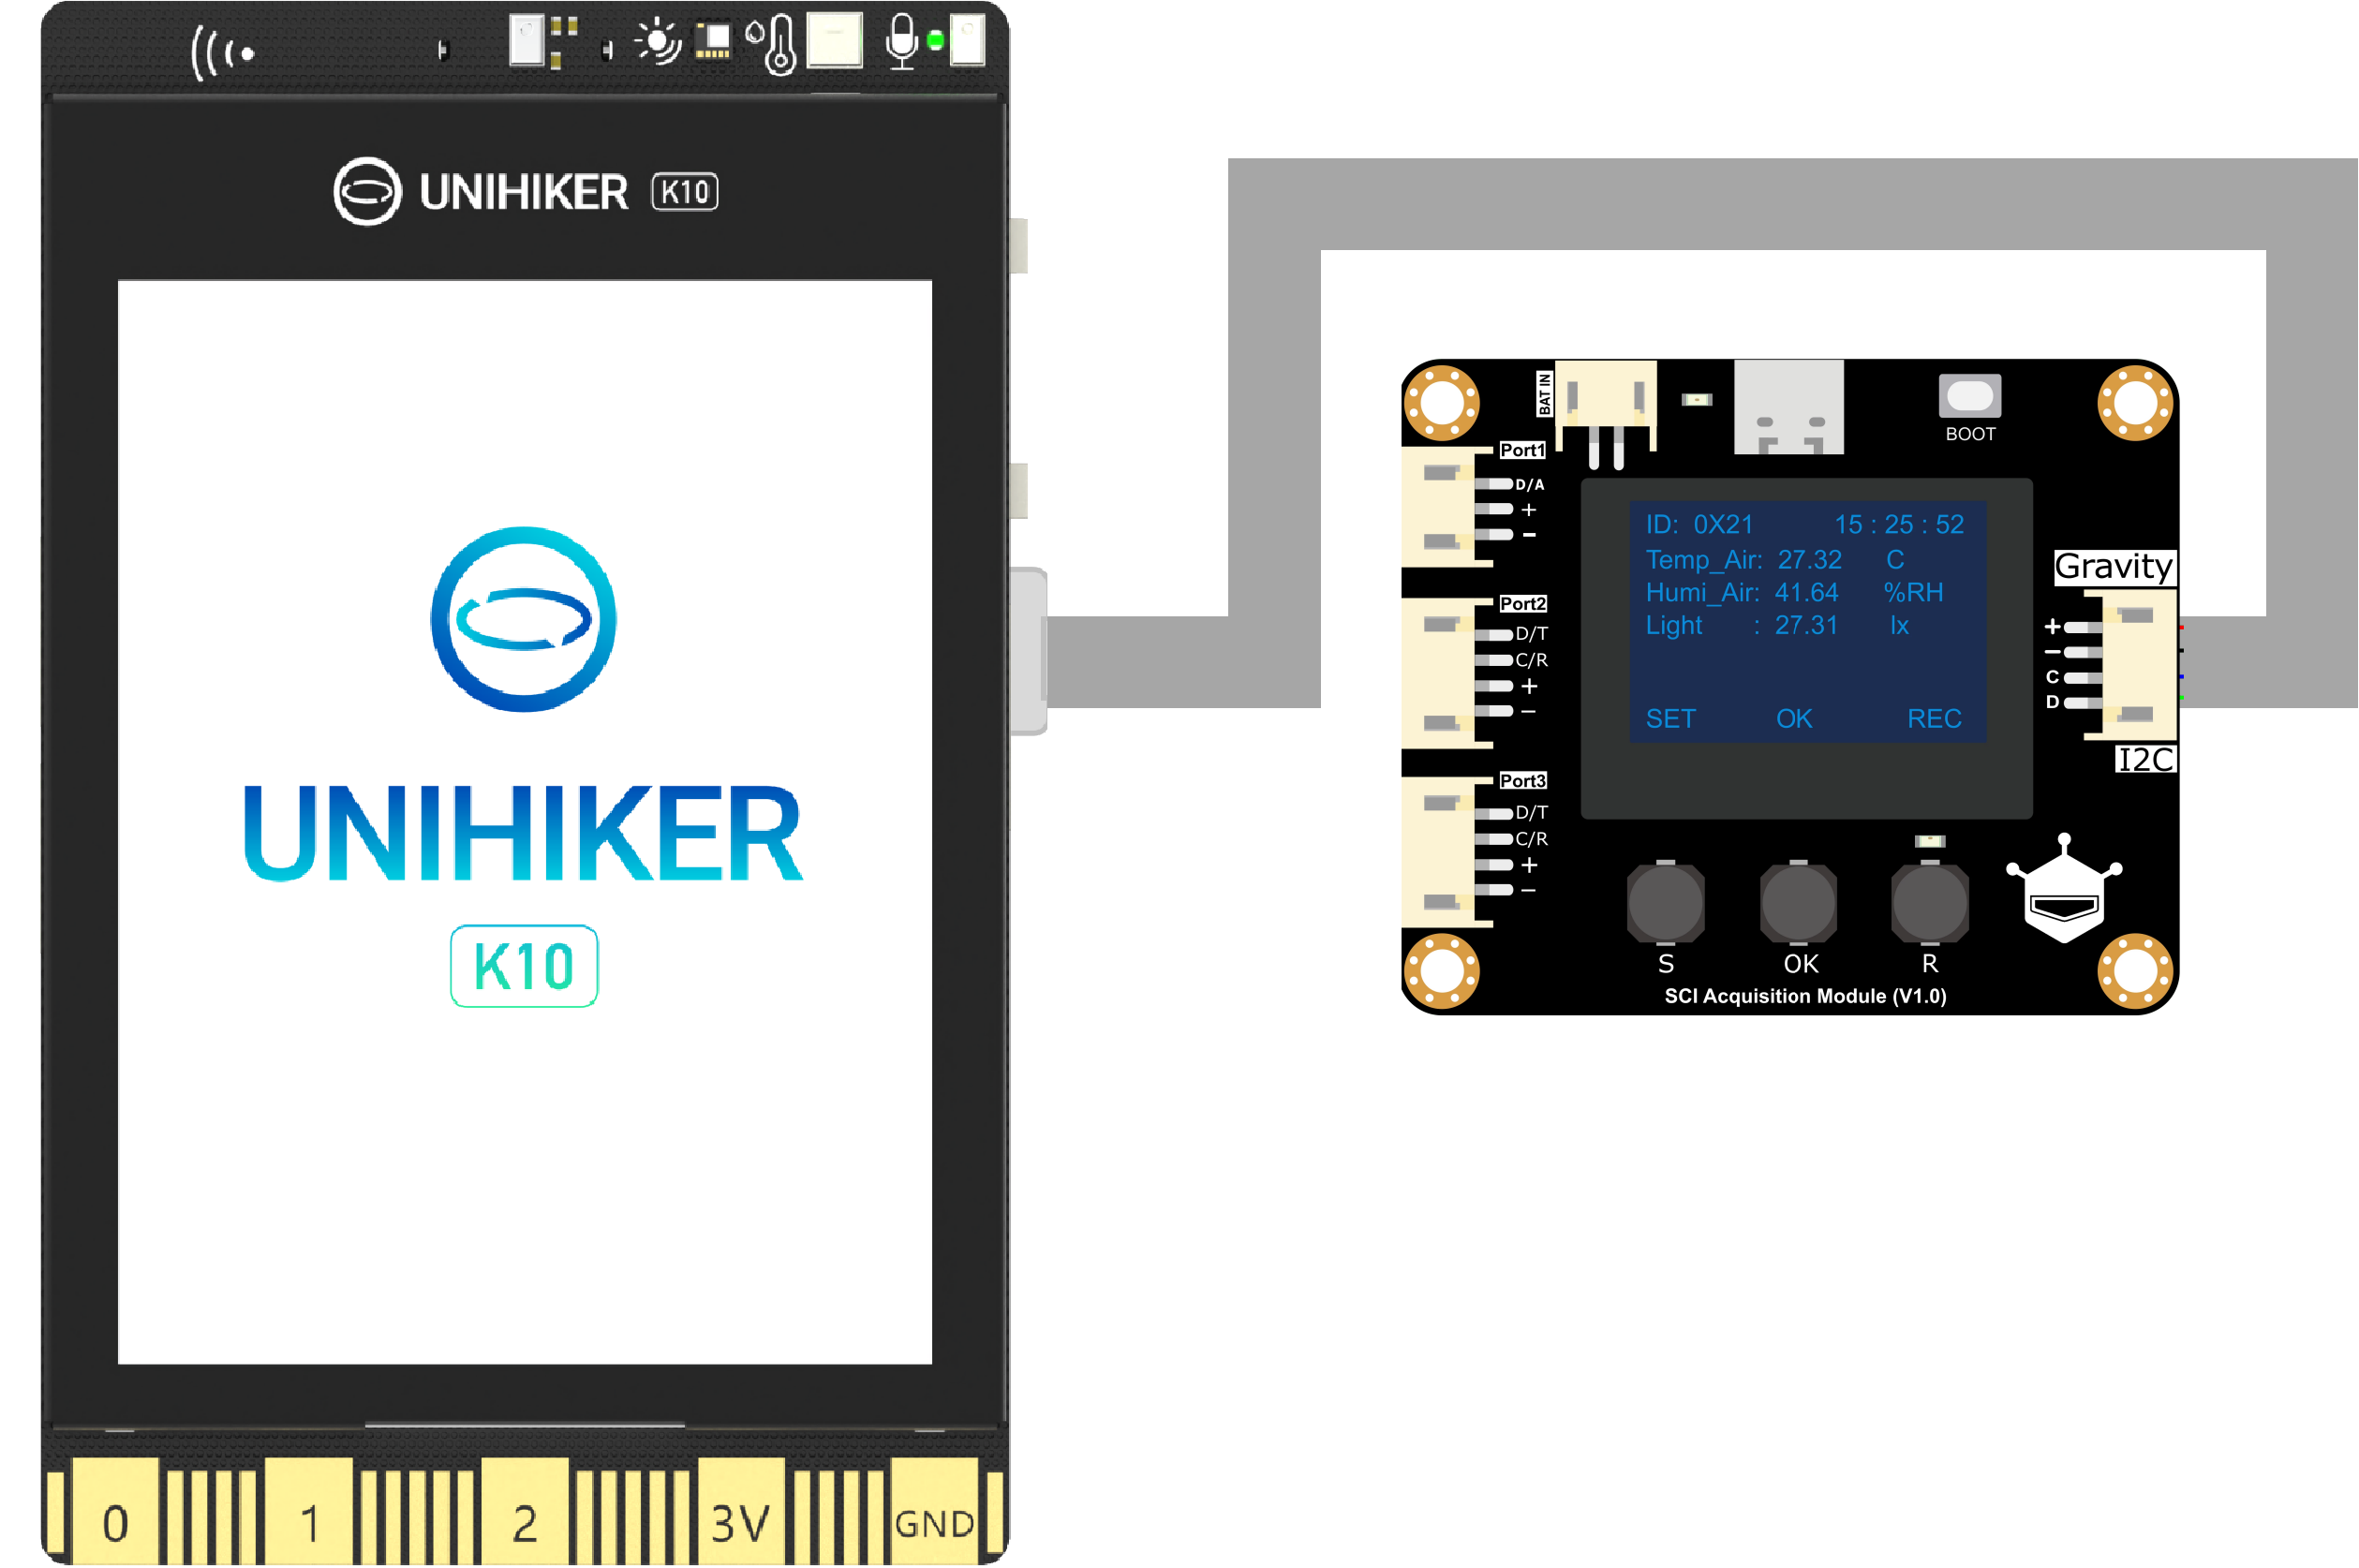Click the microphone icon on the K10
Screen dimensions: 2359x1568
902,41
